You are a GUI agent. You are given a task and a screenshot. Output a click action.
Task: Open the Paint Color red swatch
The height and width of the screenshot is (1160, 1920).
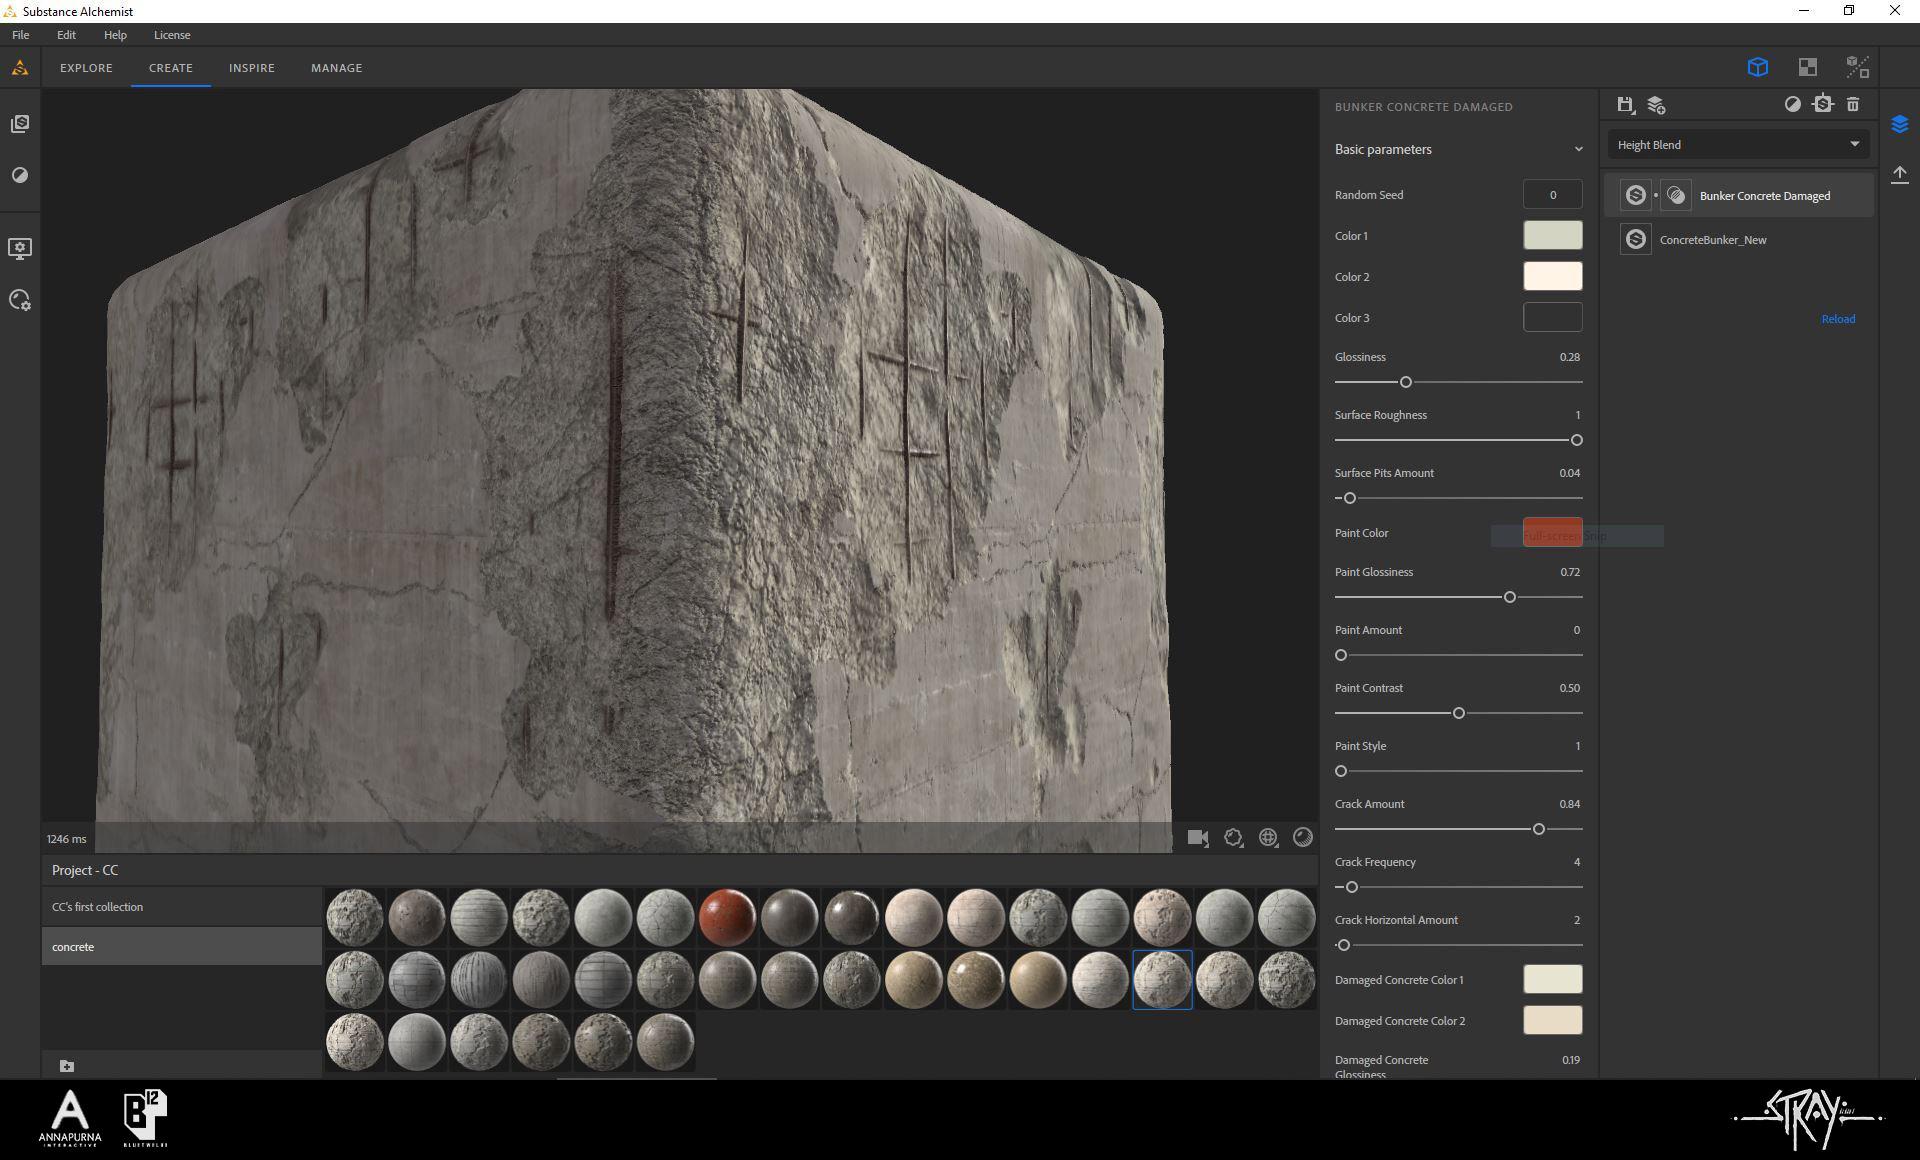coord(1551,532)
